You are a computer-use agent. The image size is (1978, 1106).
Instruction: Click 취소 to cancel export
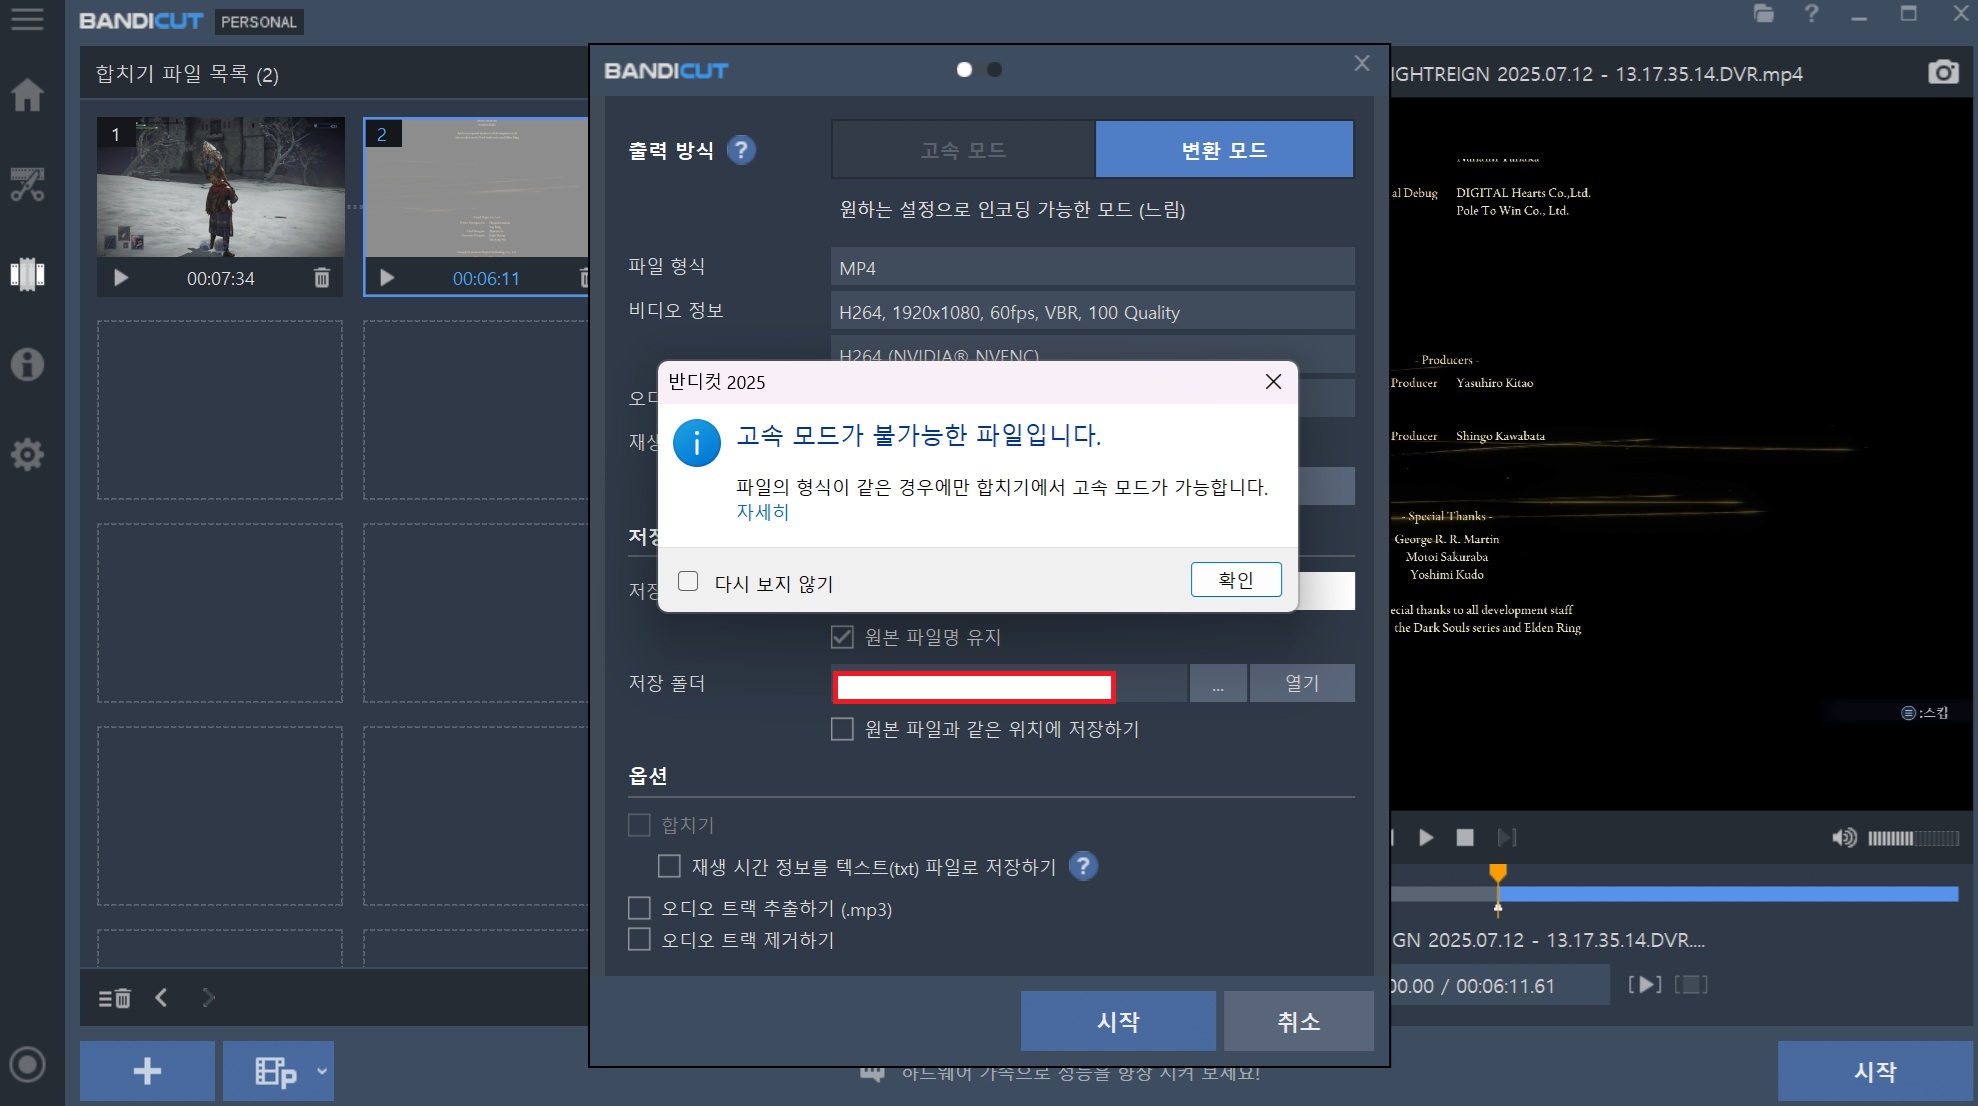pyautogui.click(x=1298, y=1021)
